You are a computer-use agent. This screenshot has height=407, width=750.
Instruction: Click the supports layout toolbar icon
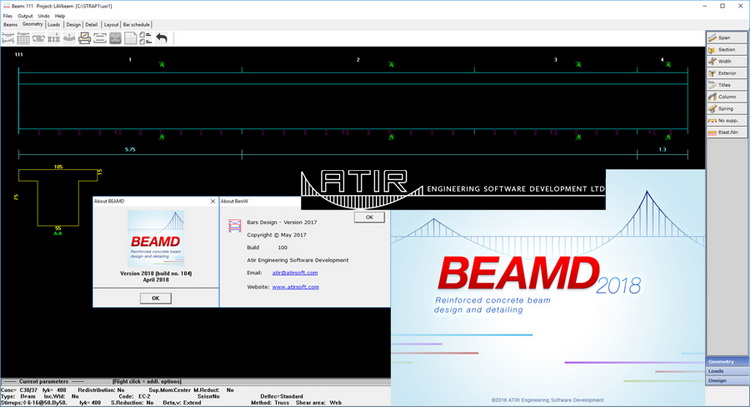tap(54, 38)
